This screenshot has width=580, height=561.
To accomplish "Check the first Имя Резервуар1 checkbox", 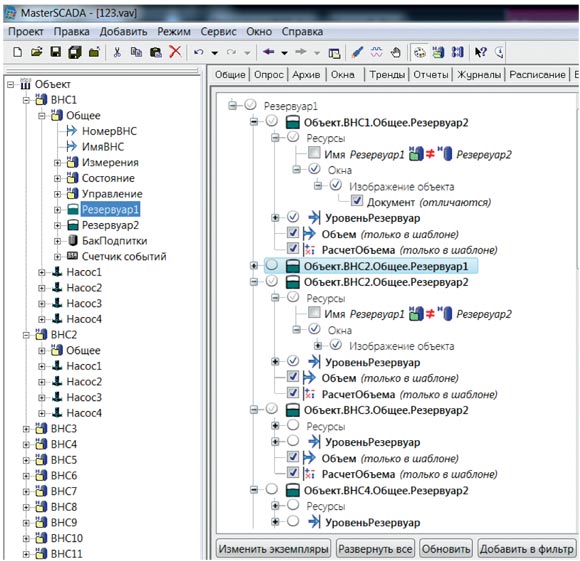I will (314, 152).
